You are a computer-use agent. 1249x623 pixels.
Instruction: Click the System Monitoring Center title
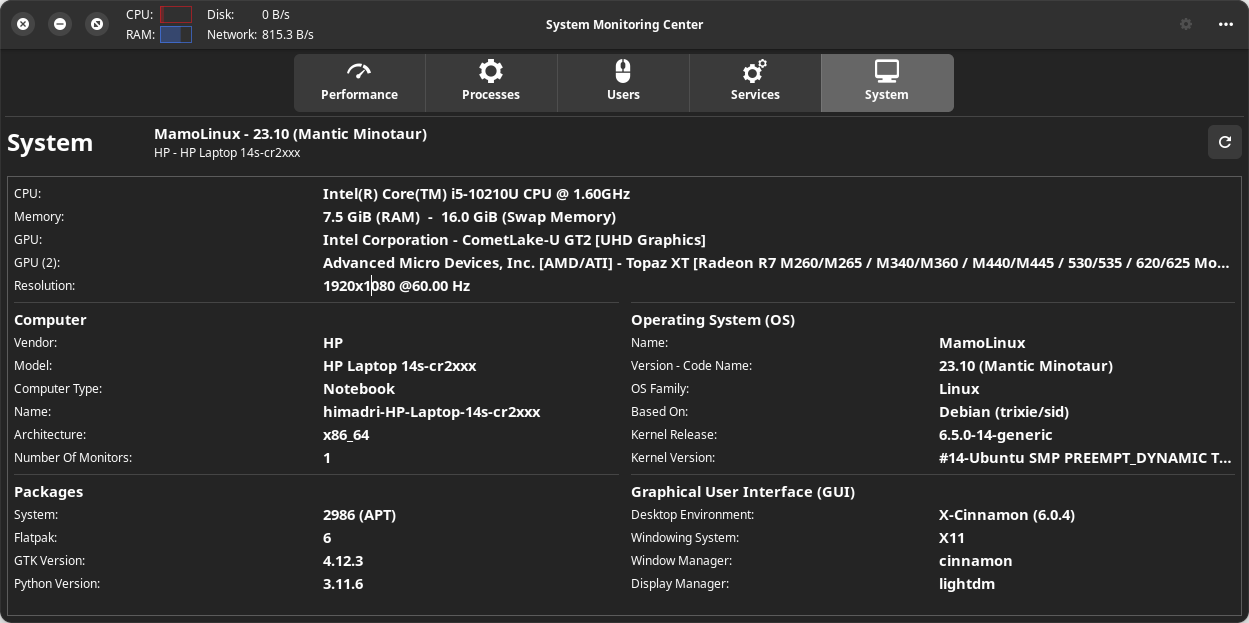[x=624, y=24]
